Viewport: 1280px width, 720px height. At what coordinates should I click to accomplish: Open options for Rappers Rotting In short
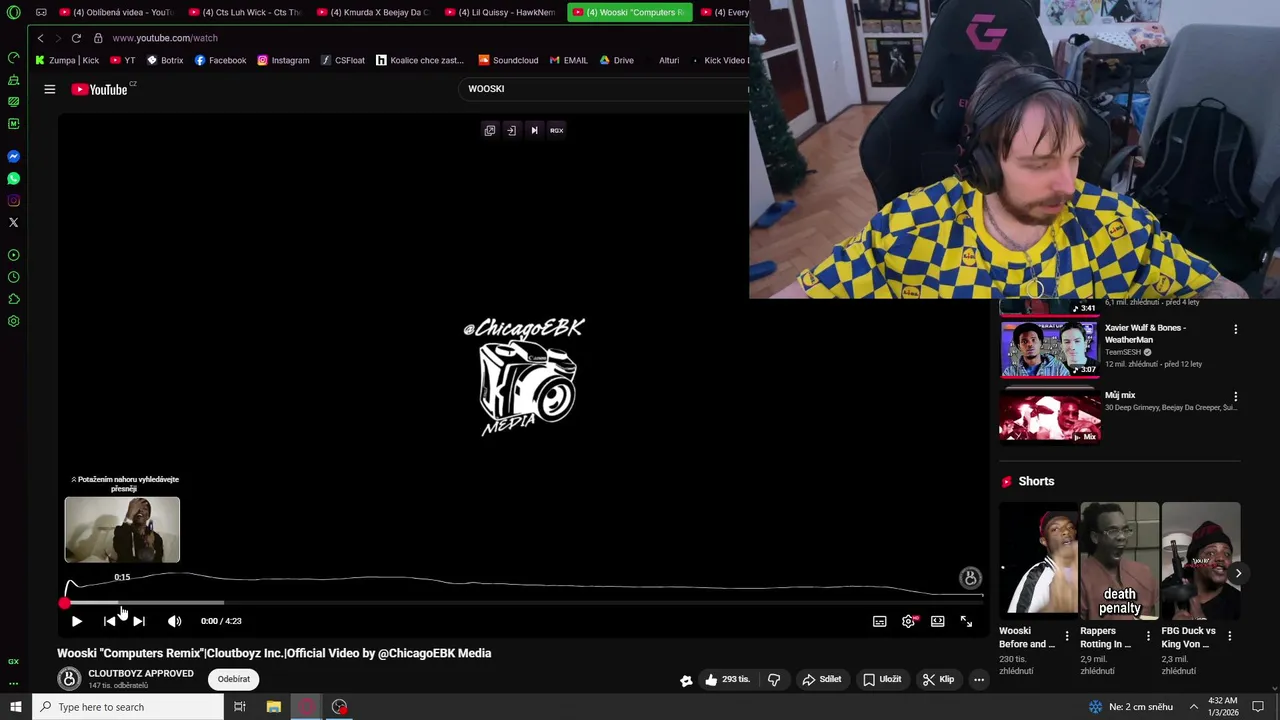[1148, 636]
